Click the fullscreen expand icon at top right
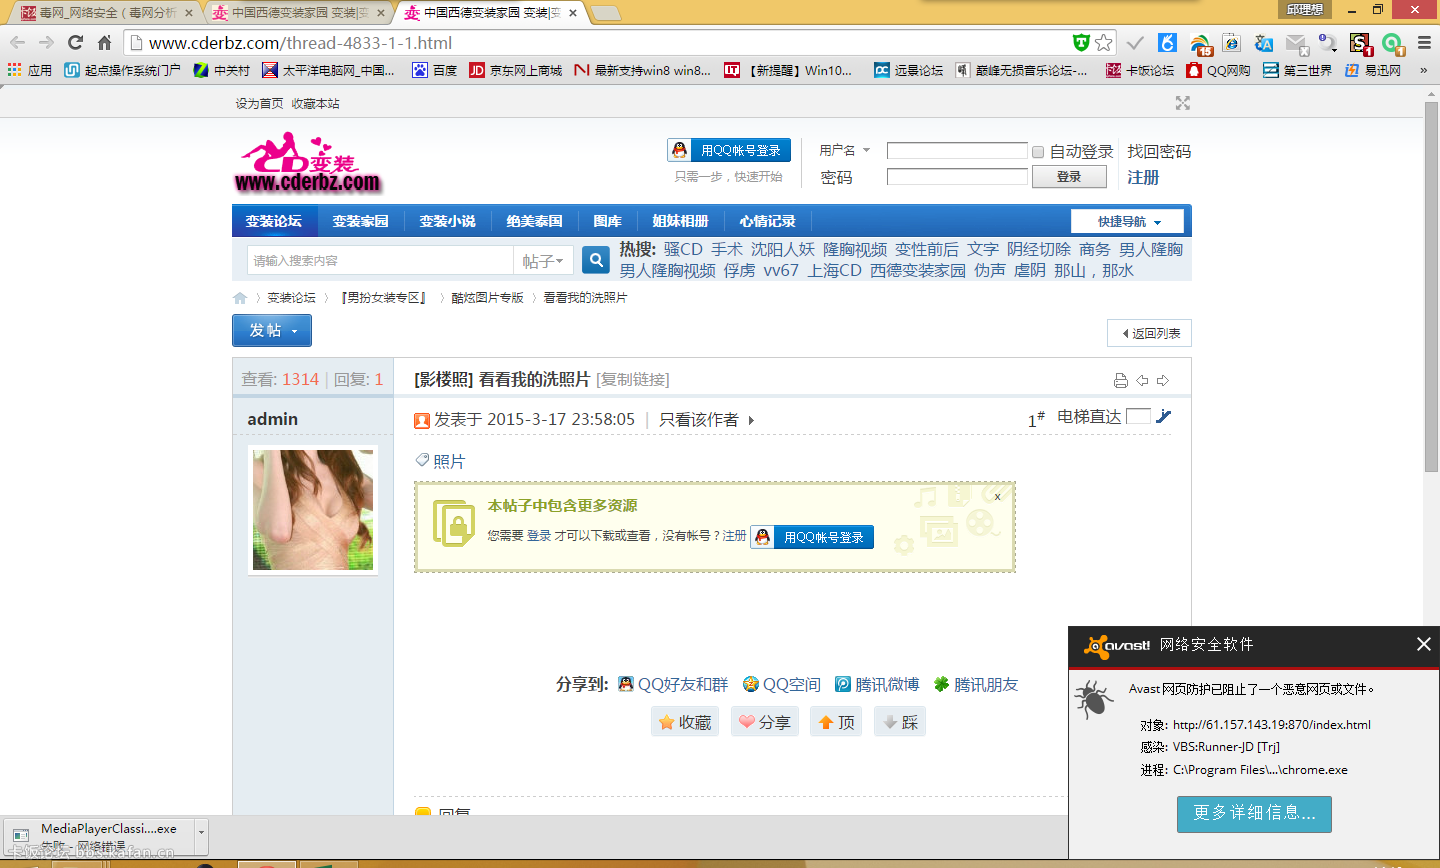This screenshot has width=1440, height=868. tap(1183, 103)
